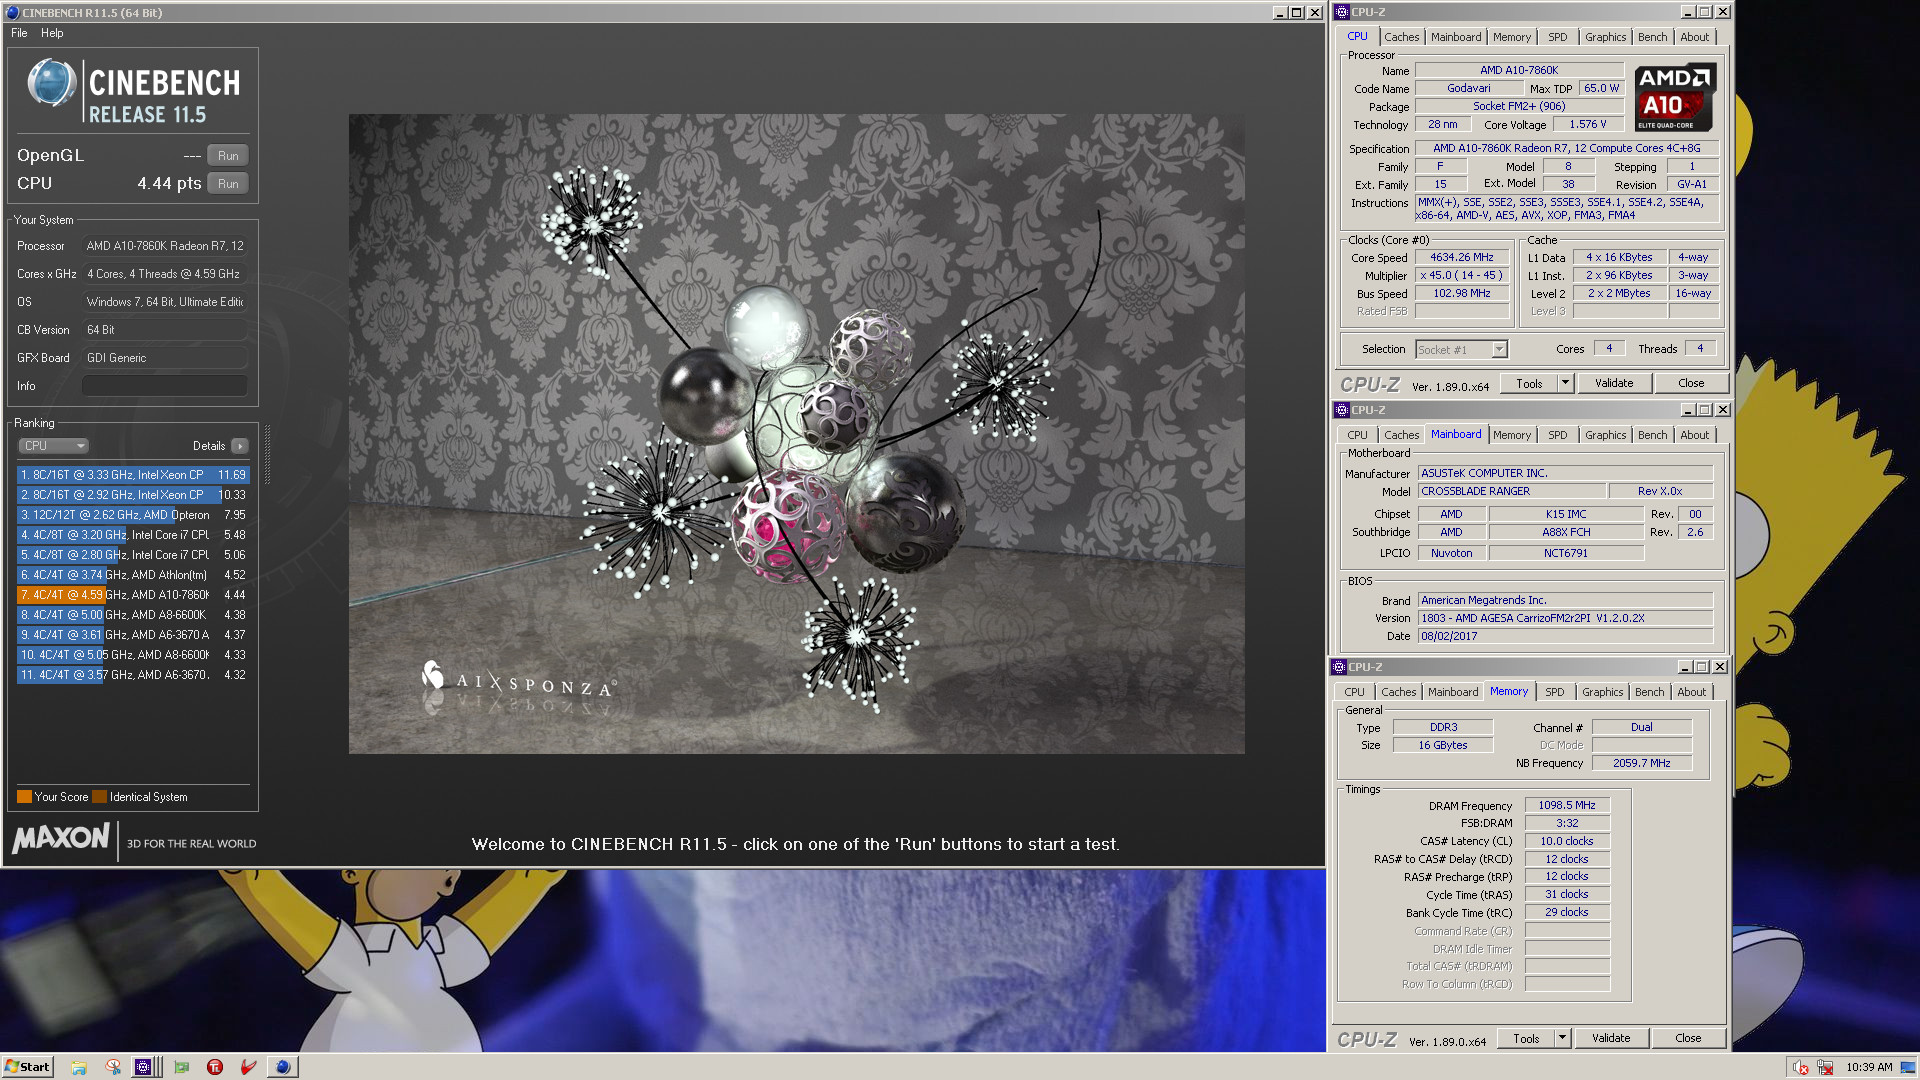Click the Tools button in the top CPU-Z window
This screenshot has width=1920, height=1080.
coord(1529,383)
